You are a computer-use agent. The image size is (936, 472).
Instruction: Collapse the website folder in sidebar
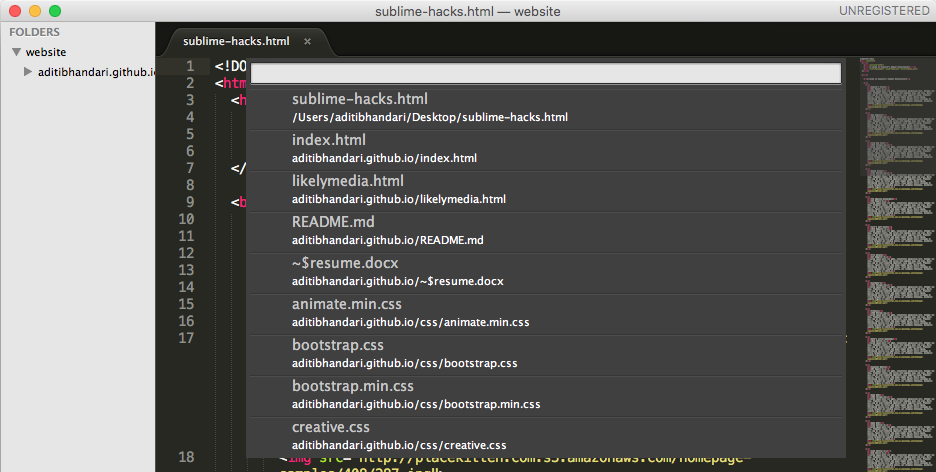click(x=16, y=52)
